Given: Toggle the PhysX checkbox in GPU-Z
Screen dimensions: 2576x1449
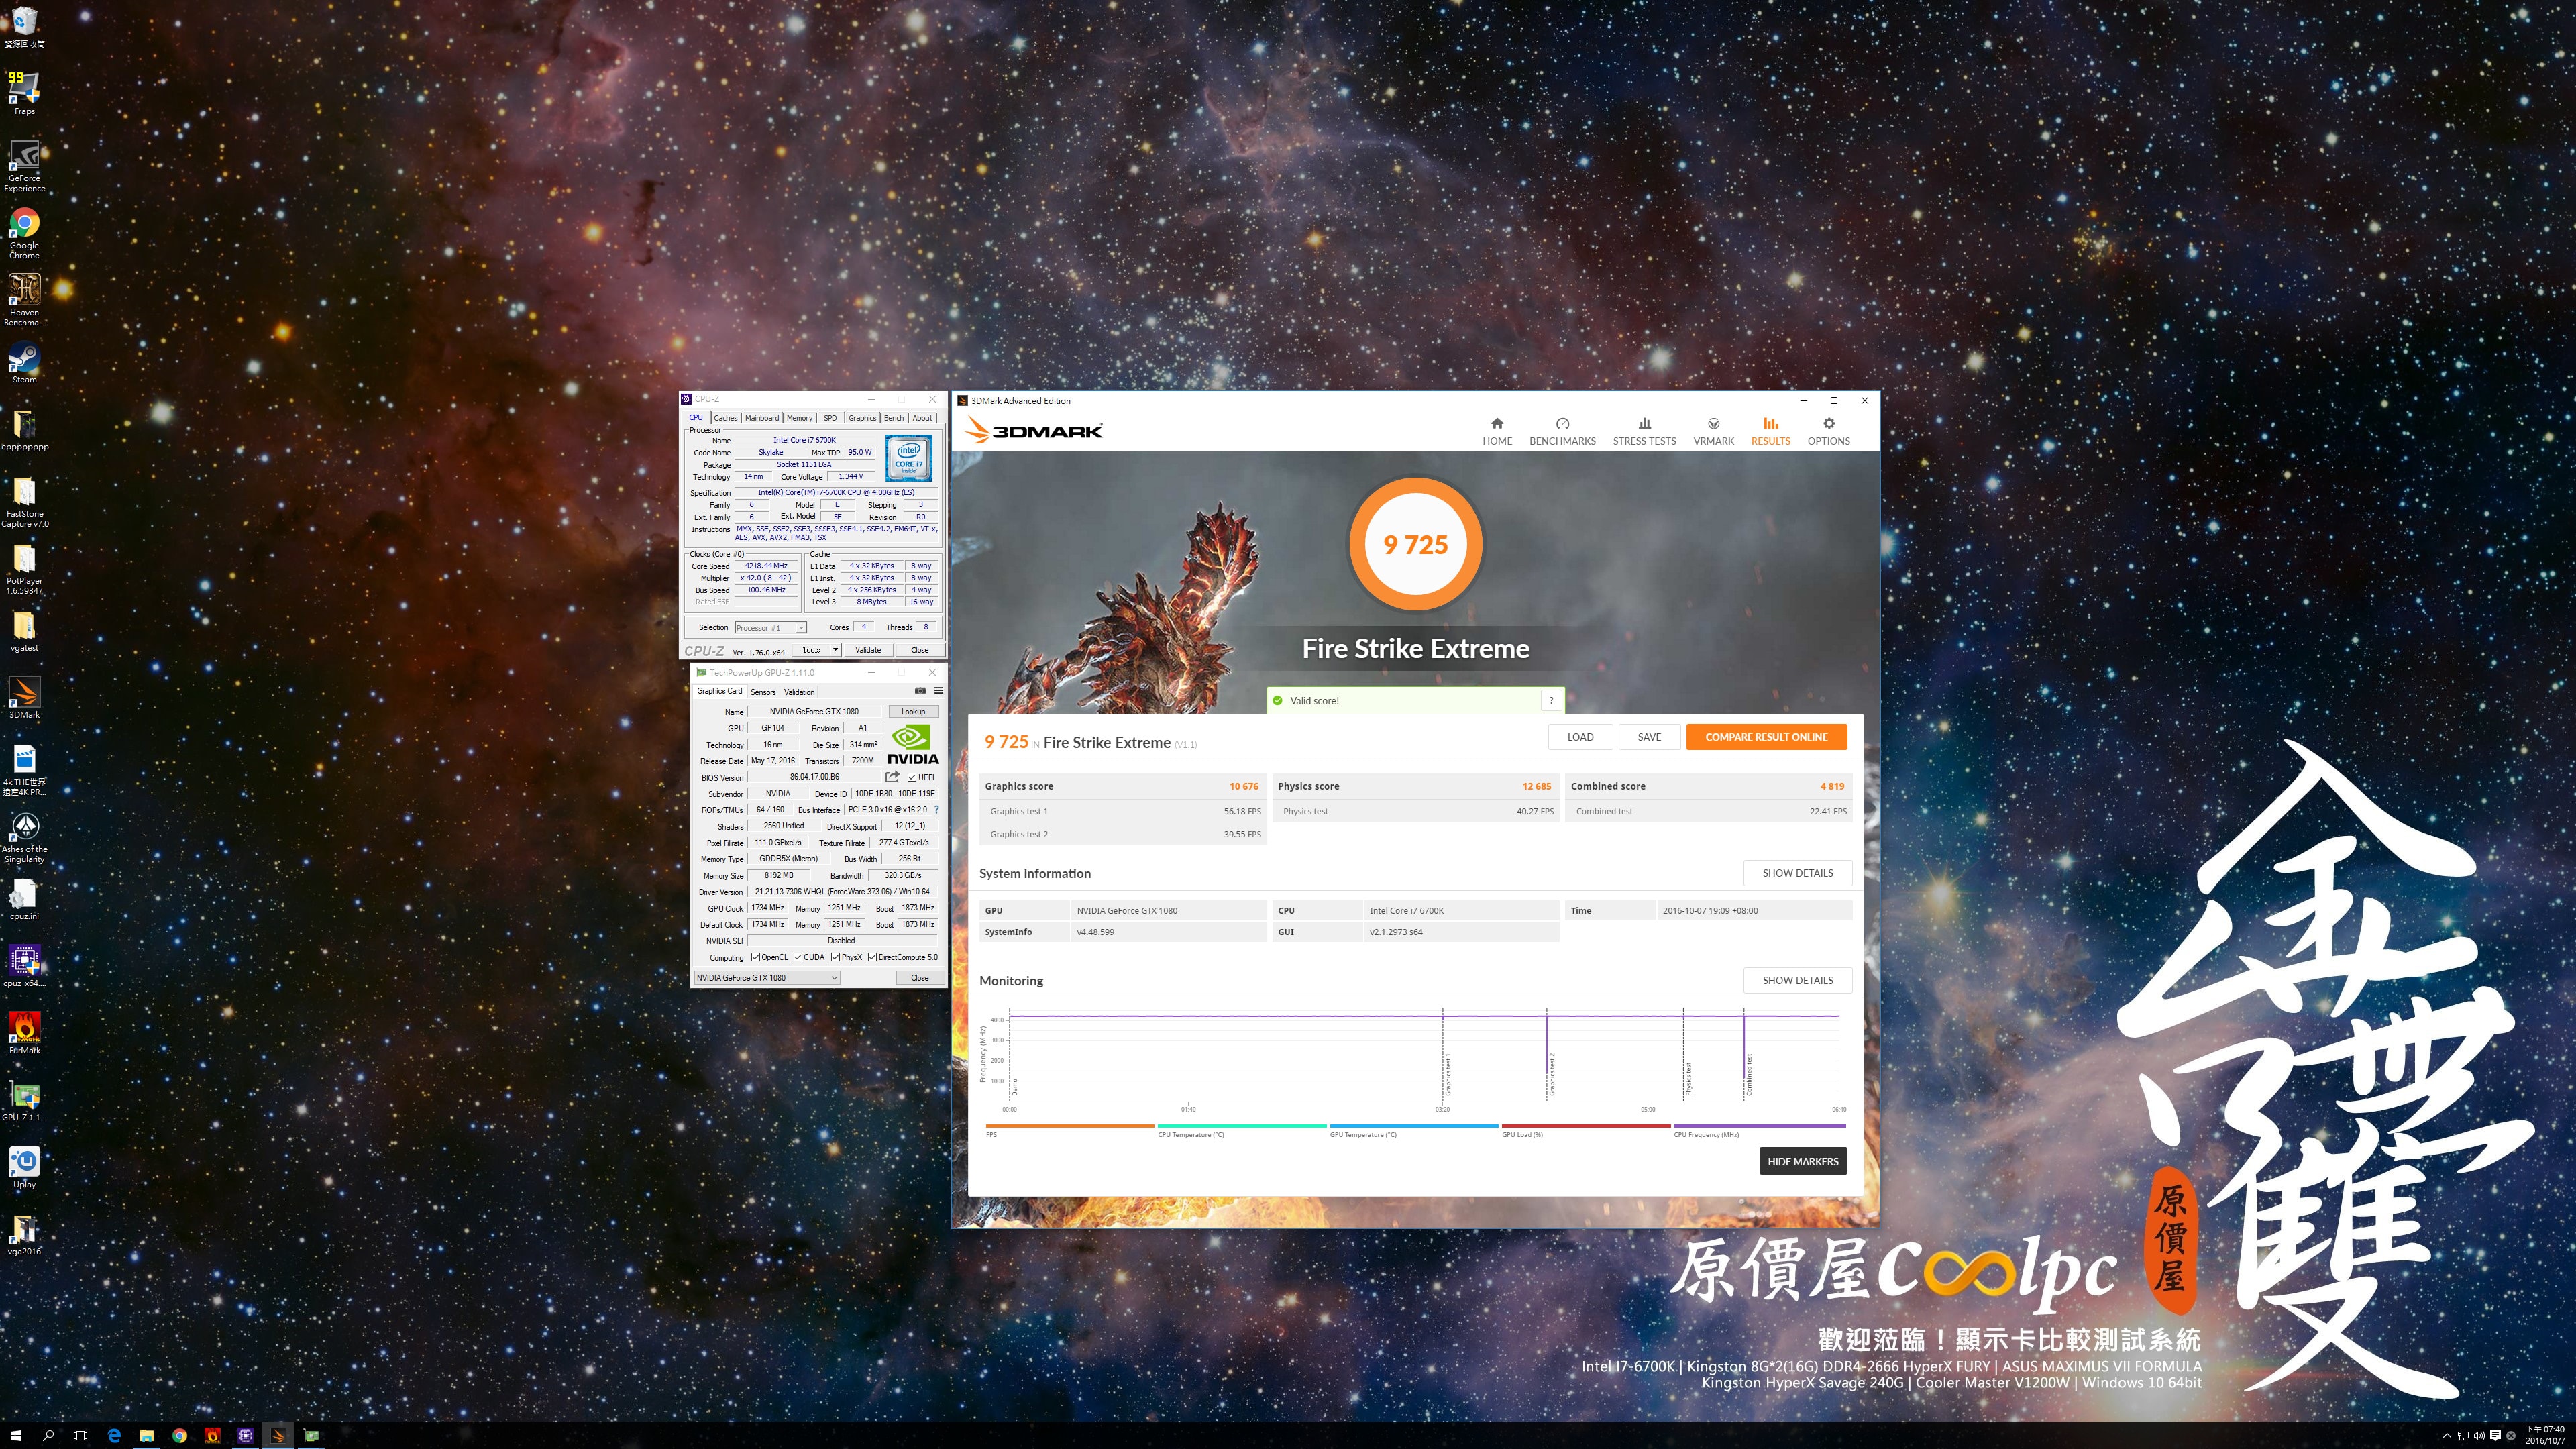Looking at the screenshot, I should [835, 957].
